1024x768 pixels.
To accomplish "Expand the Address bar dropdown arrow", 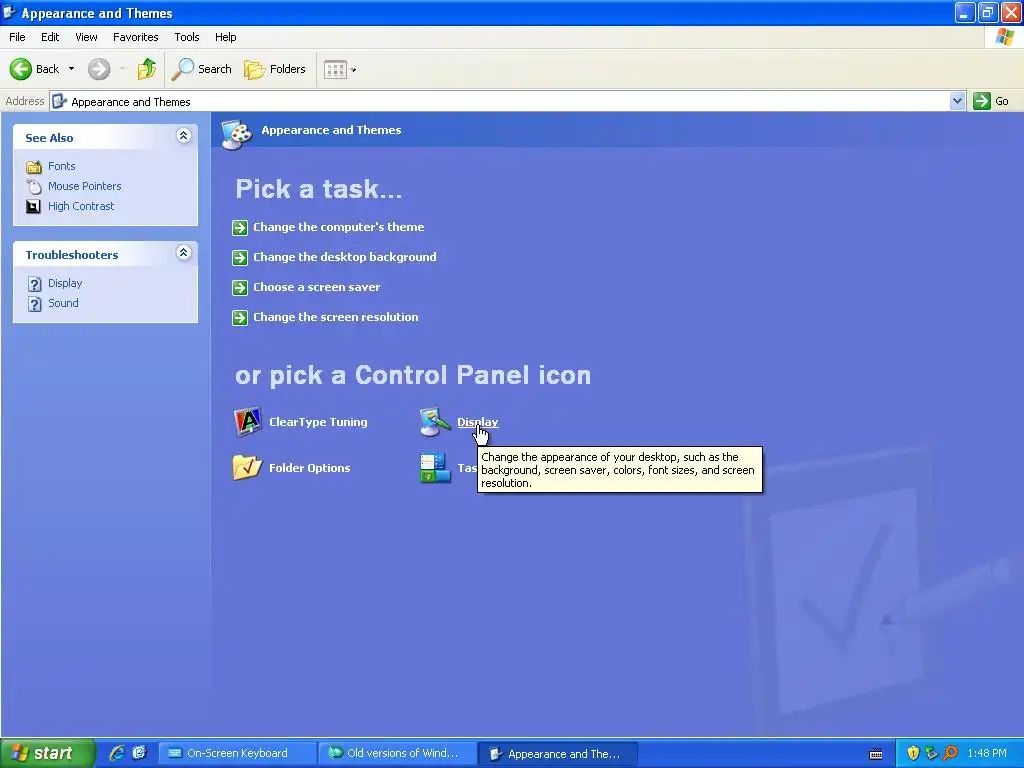I will (x=957, y=101).
